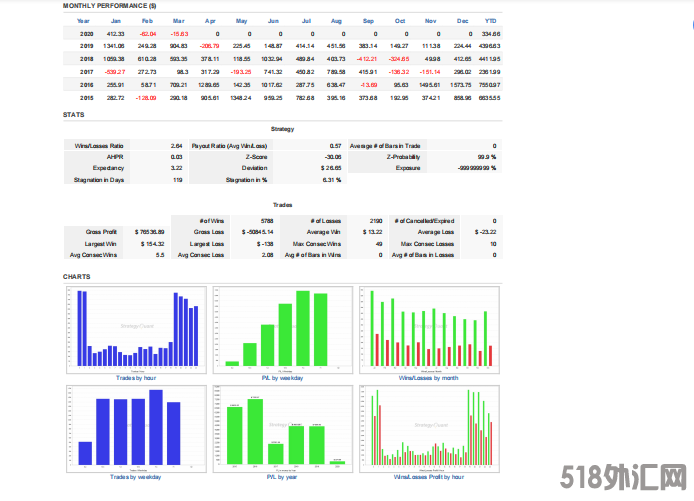Click the Stagnation in Days label

click(100, 180)
